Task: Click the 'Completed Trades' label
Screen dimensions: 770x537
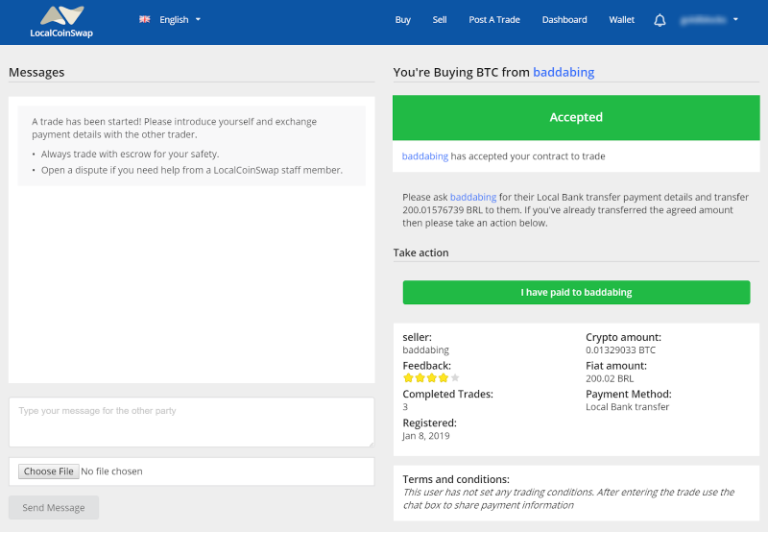Action: pos(447,394)
